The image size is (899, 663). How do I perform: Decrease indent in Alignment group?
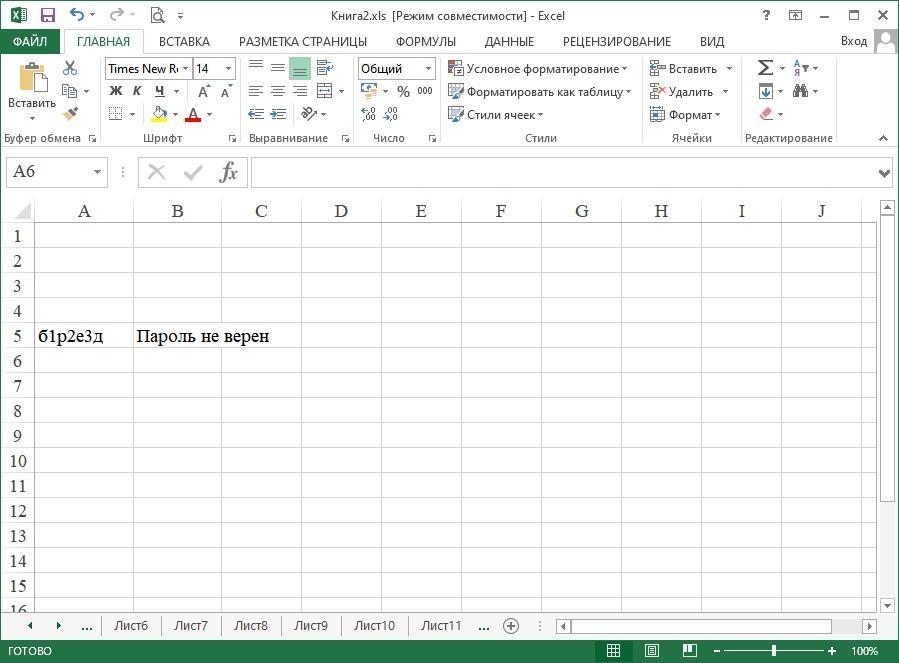[x=256, y=114]
